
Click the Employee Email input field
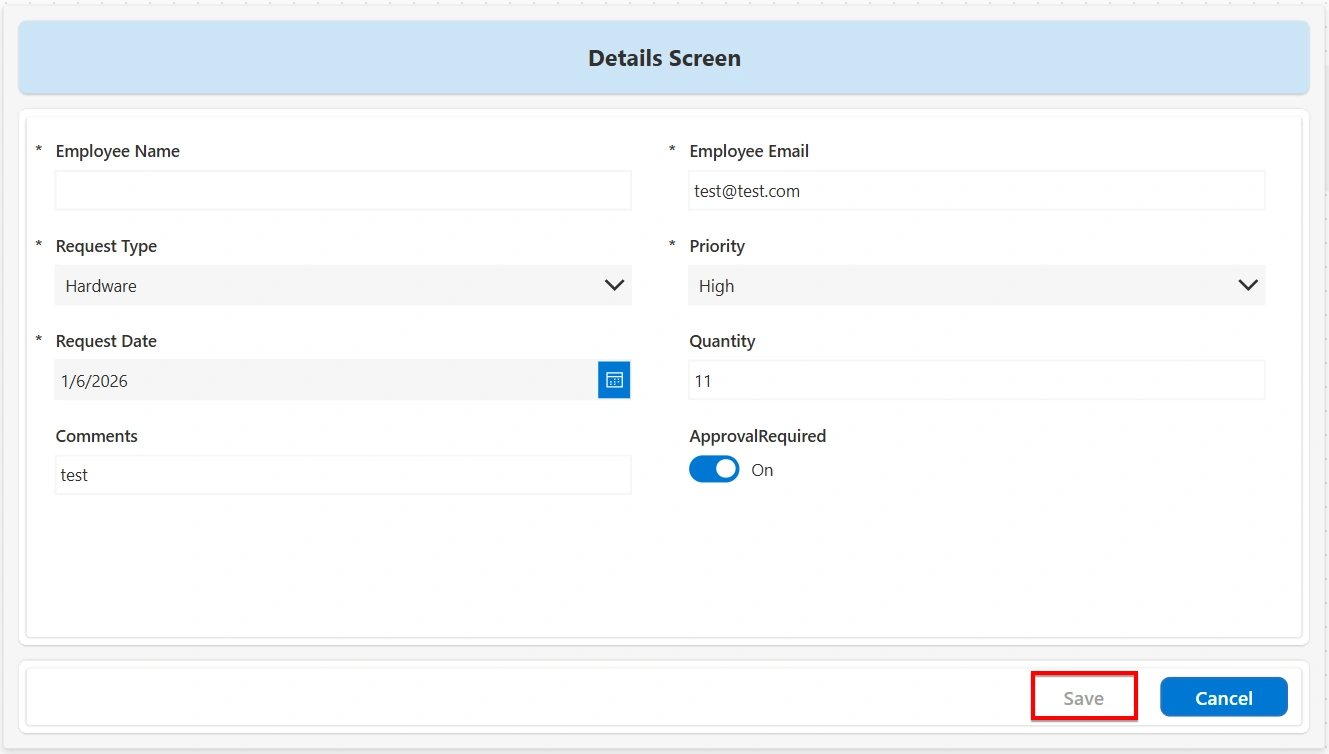tap(977, 190)
